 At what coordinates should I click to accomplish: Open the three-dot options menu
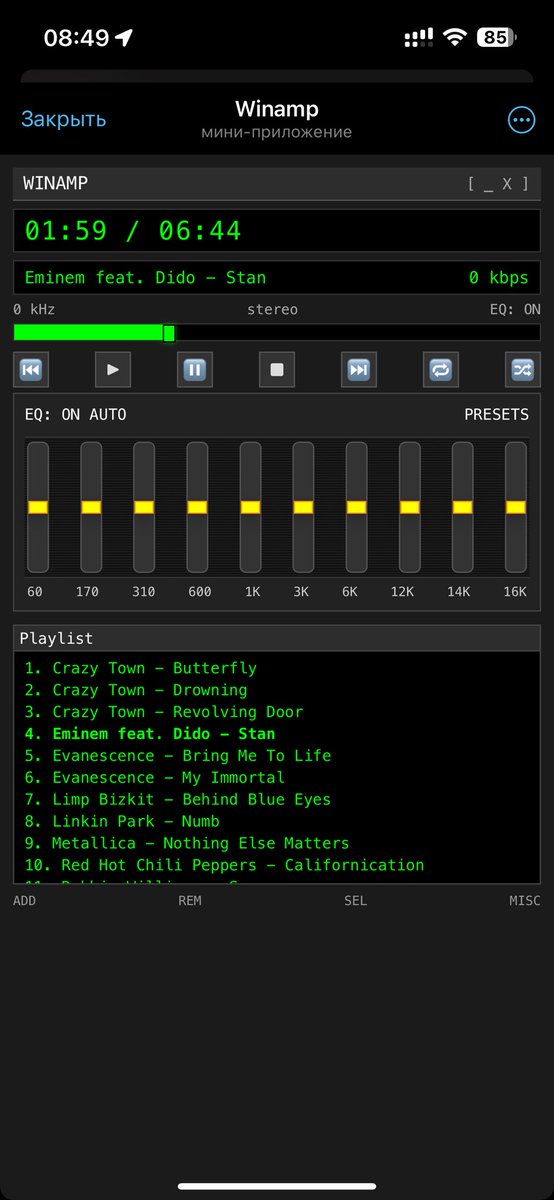[521, 120]
